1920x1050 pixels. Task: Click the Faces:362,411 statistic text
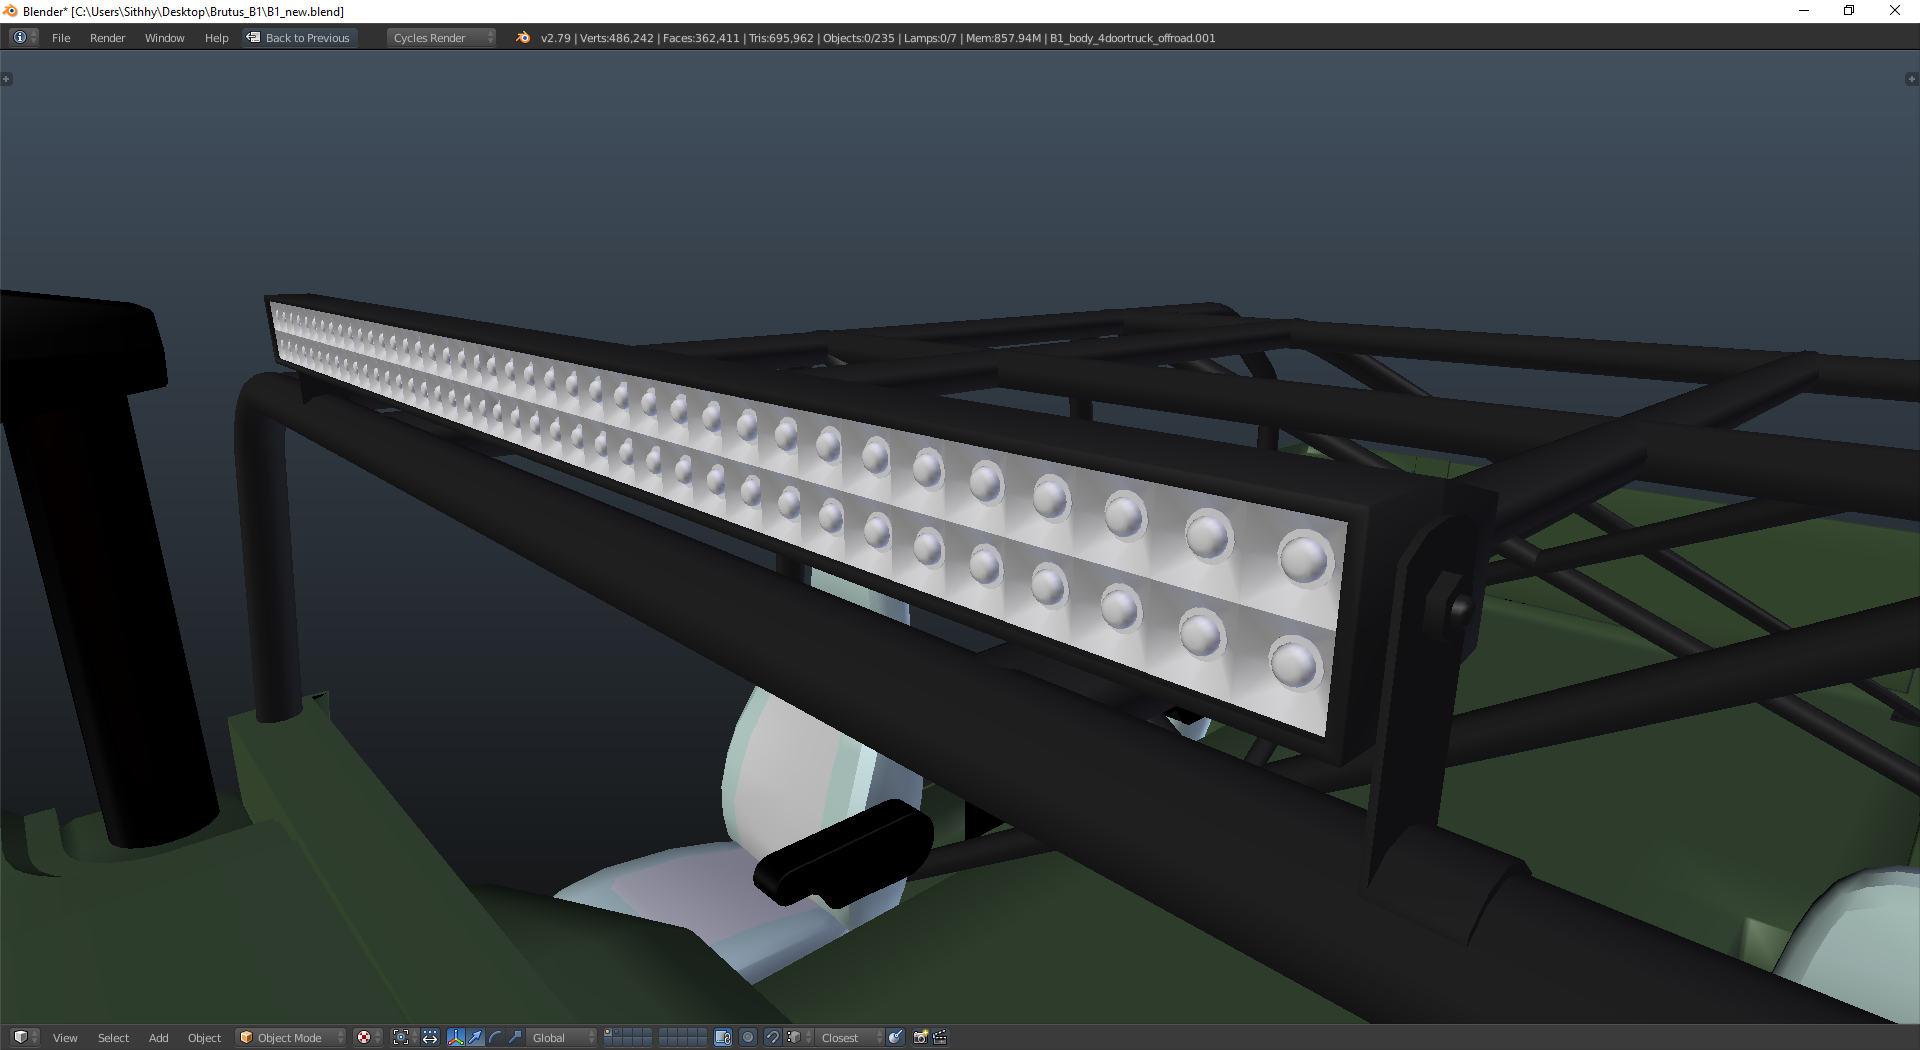click(x=701, y=38)
